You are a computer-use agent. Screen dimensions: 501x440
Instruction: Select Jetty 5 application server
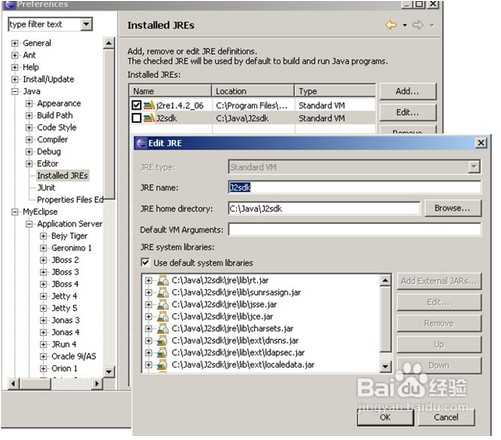coord(64,308)
